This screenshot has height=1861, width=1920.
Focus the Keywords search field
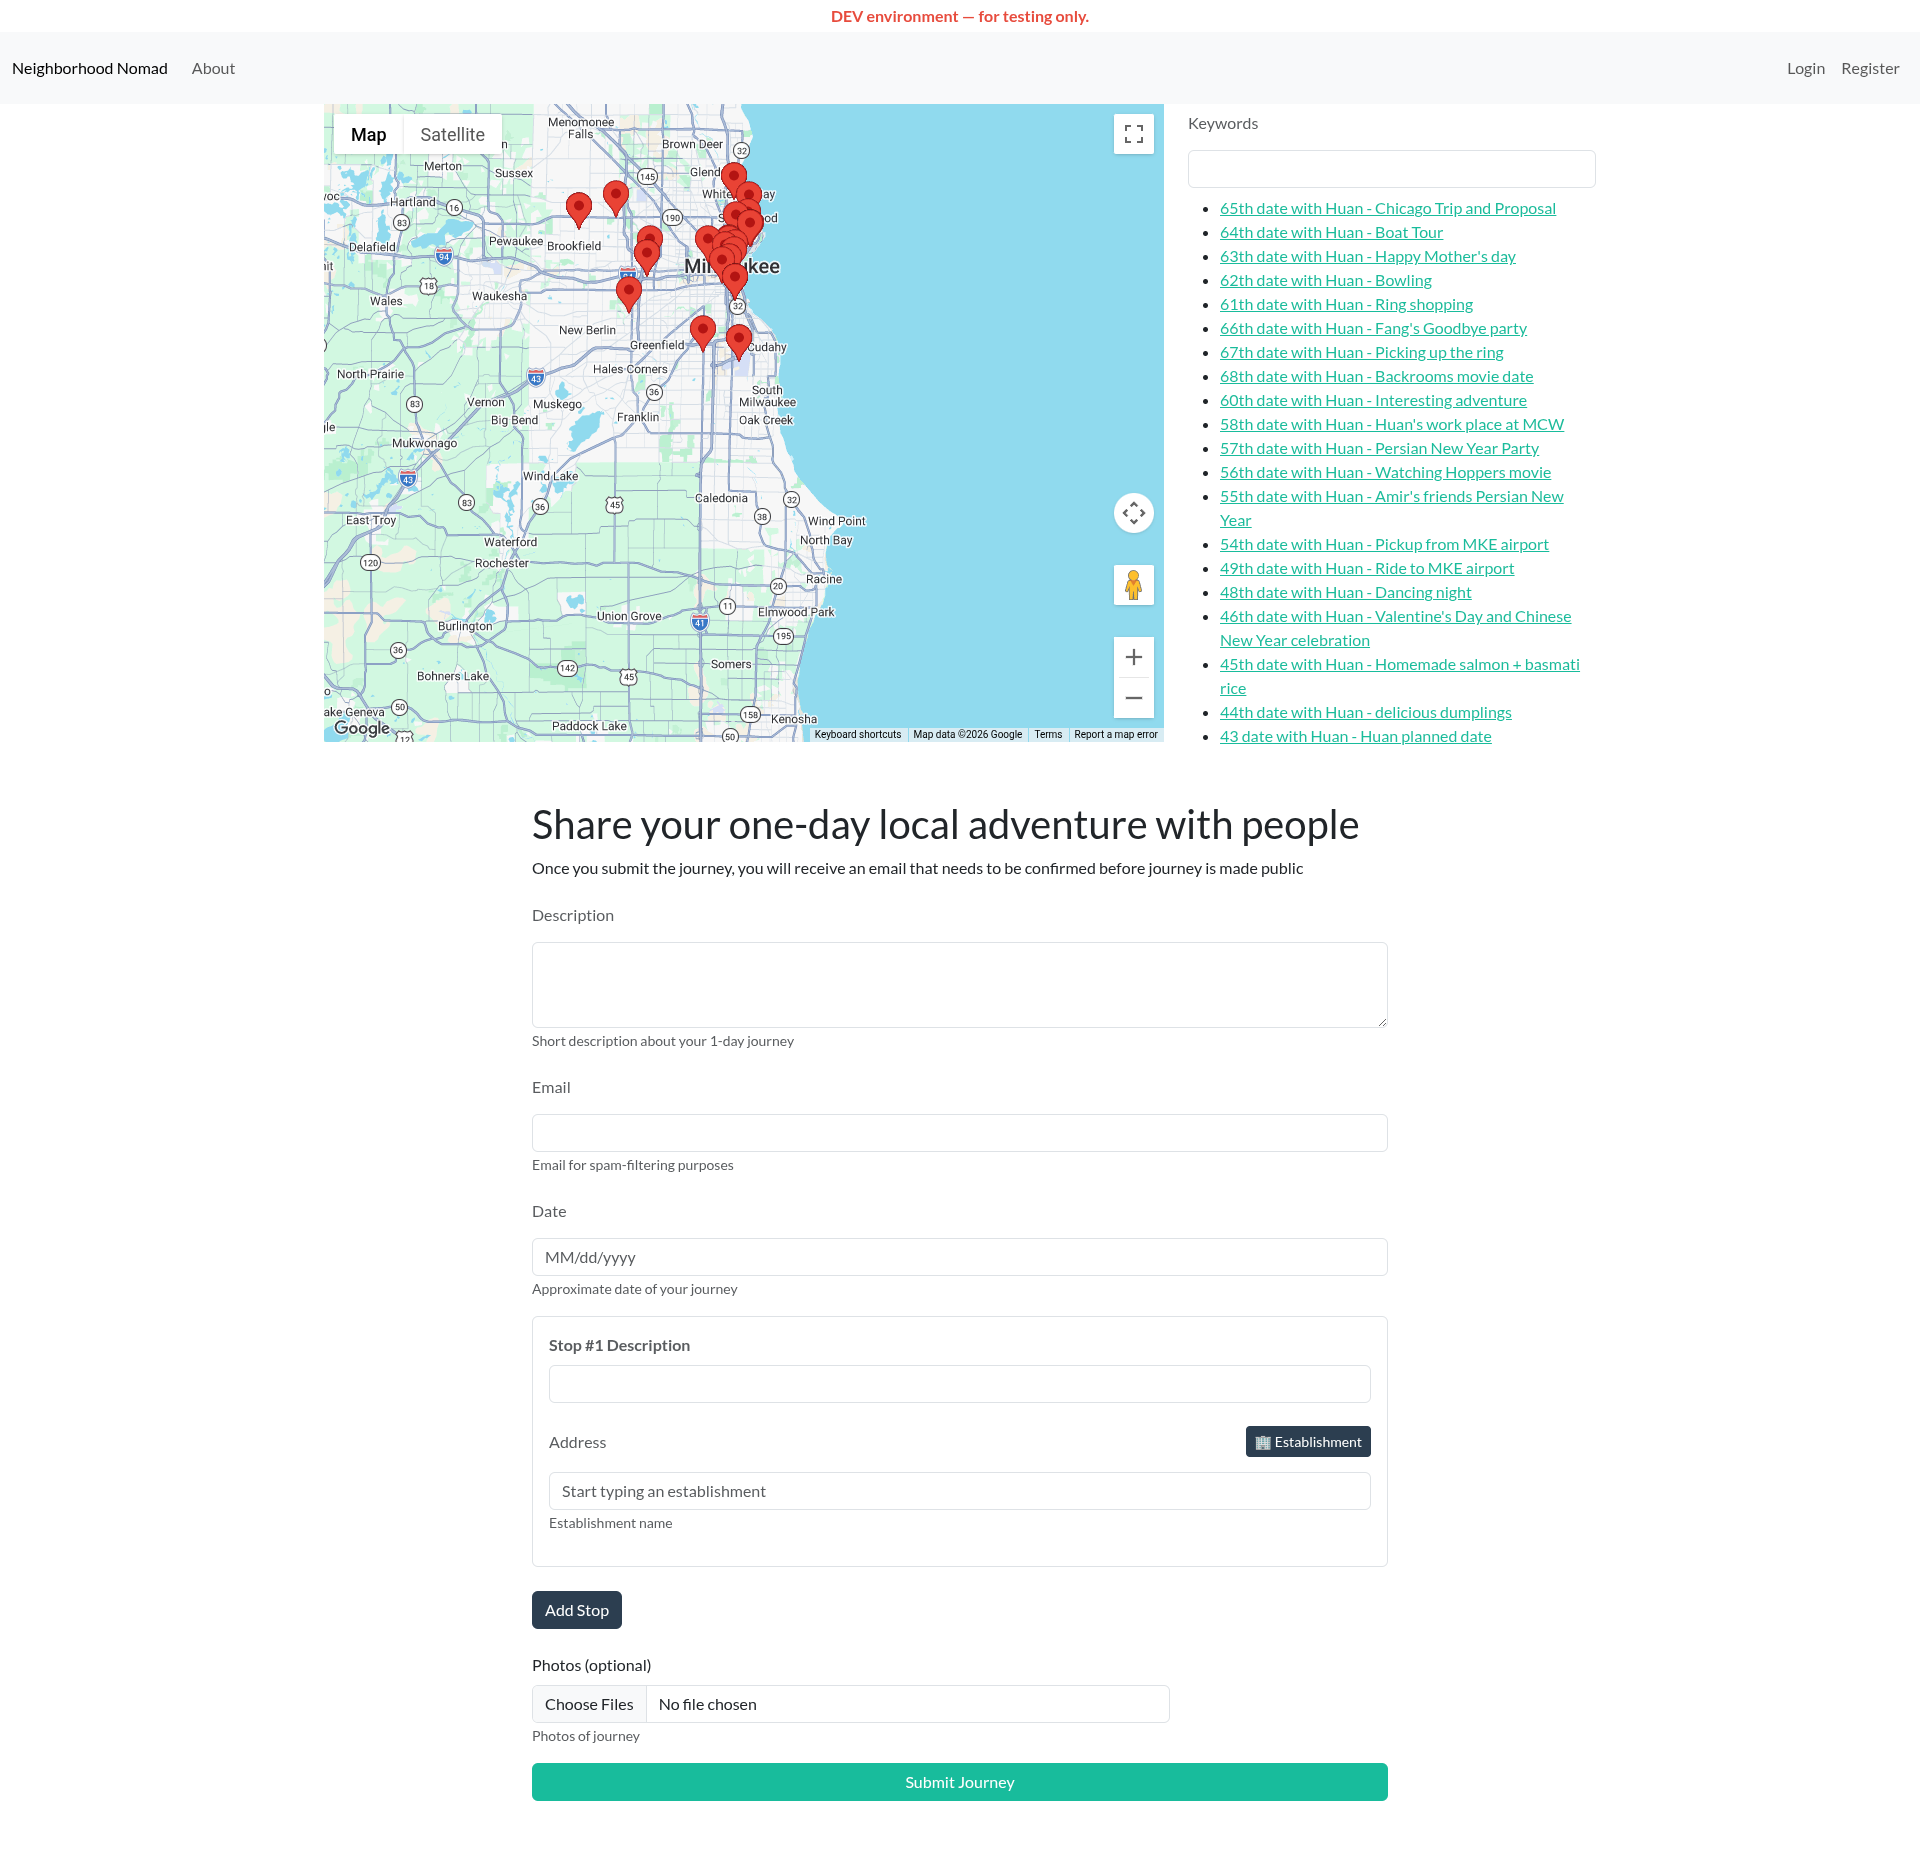(x=1391, y=169)
